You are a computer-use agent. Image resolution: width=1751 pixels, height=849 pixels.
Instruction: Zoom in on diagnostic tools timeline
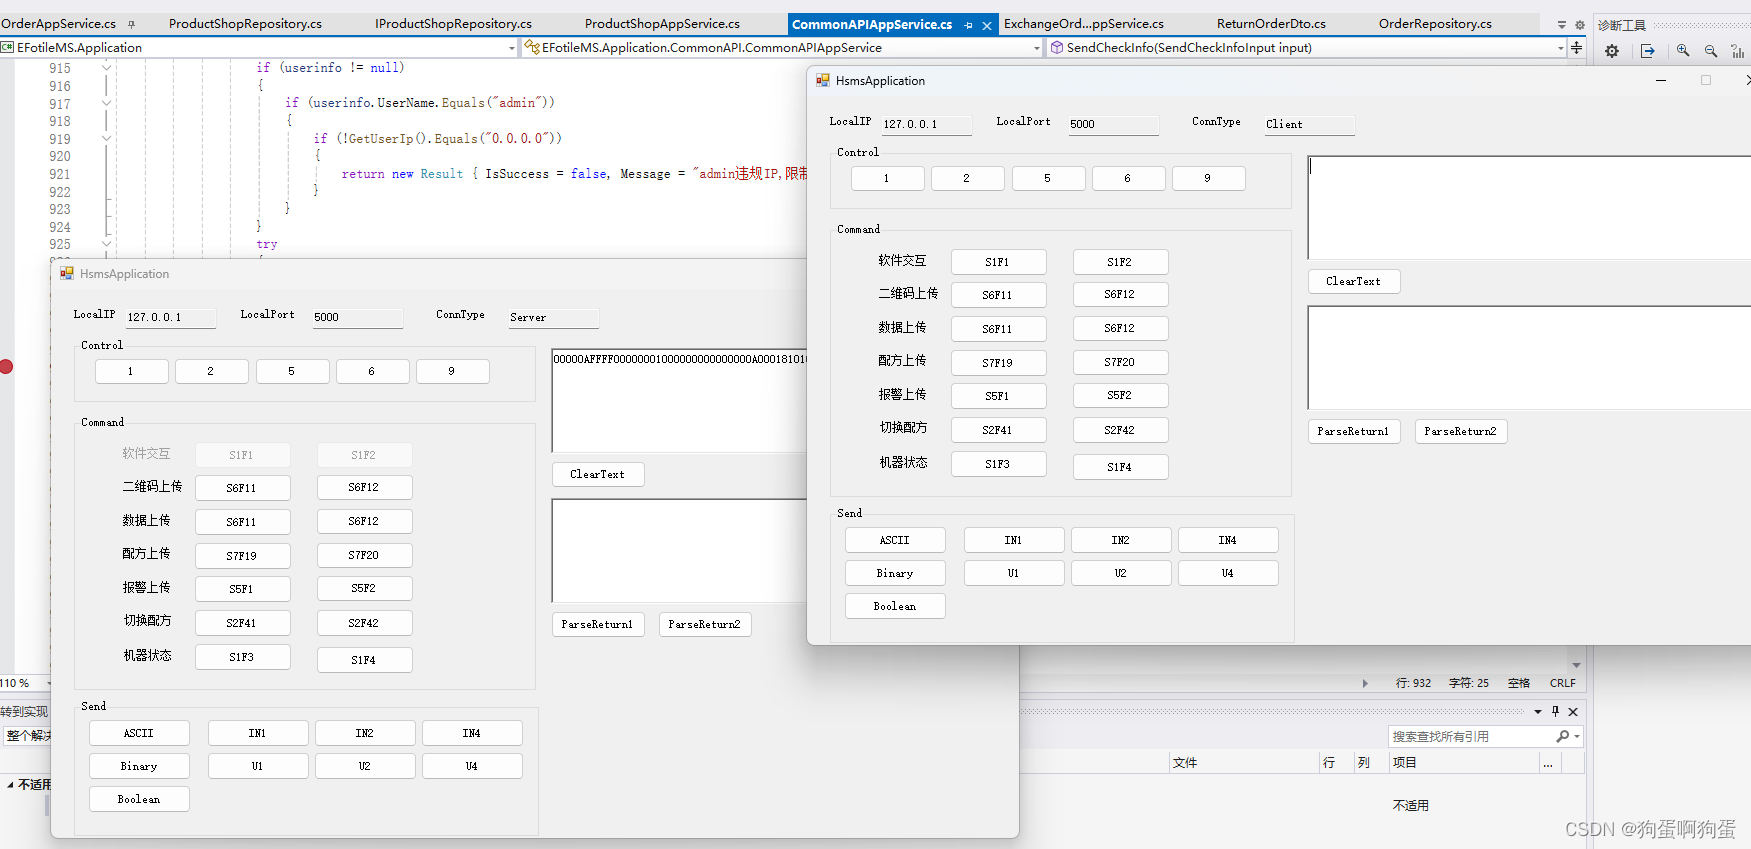click(x=1683, y=51)
